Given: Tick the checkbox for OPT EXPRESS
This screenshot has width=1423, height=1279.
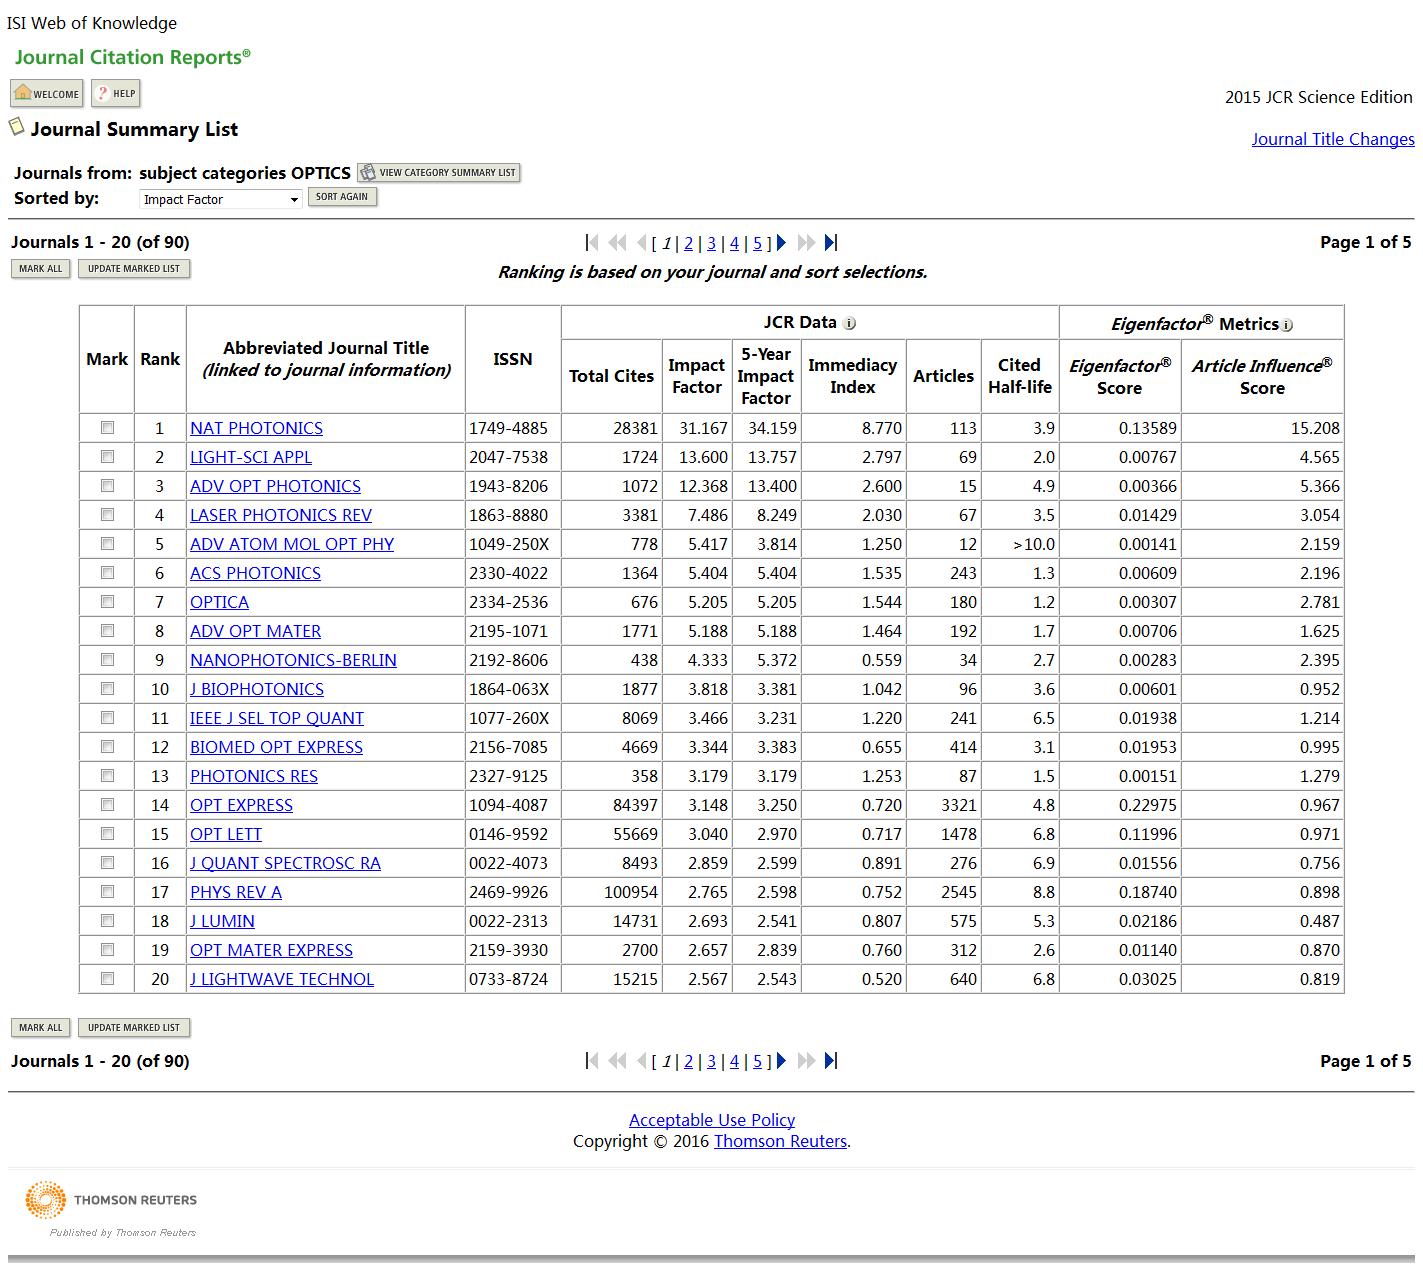Looking at the screenshot, I should click(x=107, y=805).
